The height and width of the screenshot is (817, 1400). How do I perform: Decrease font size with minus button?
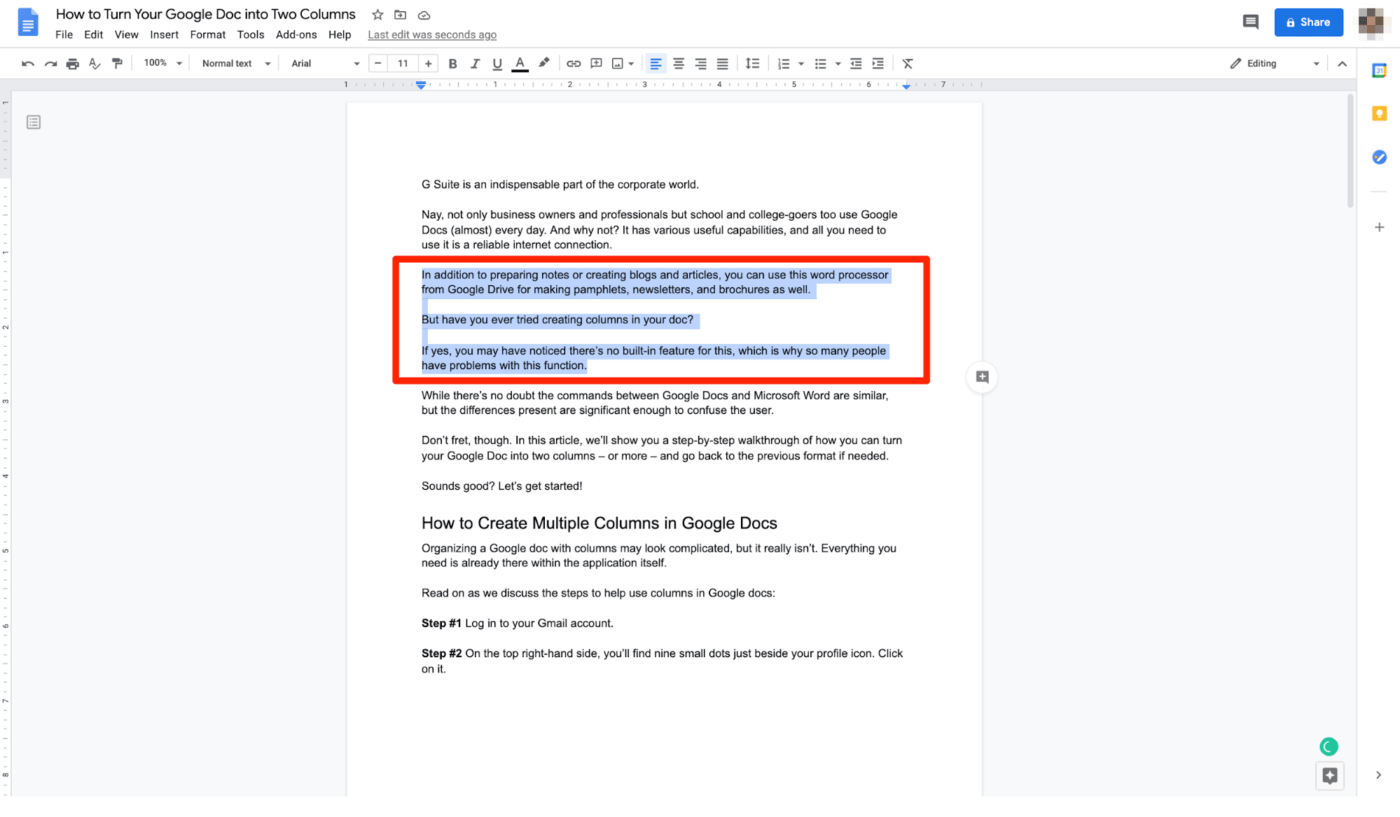click(x=378, y=63)
